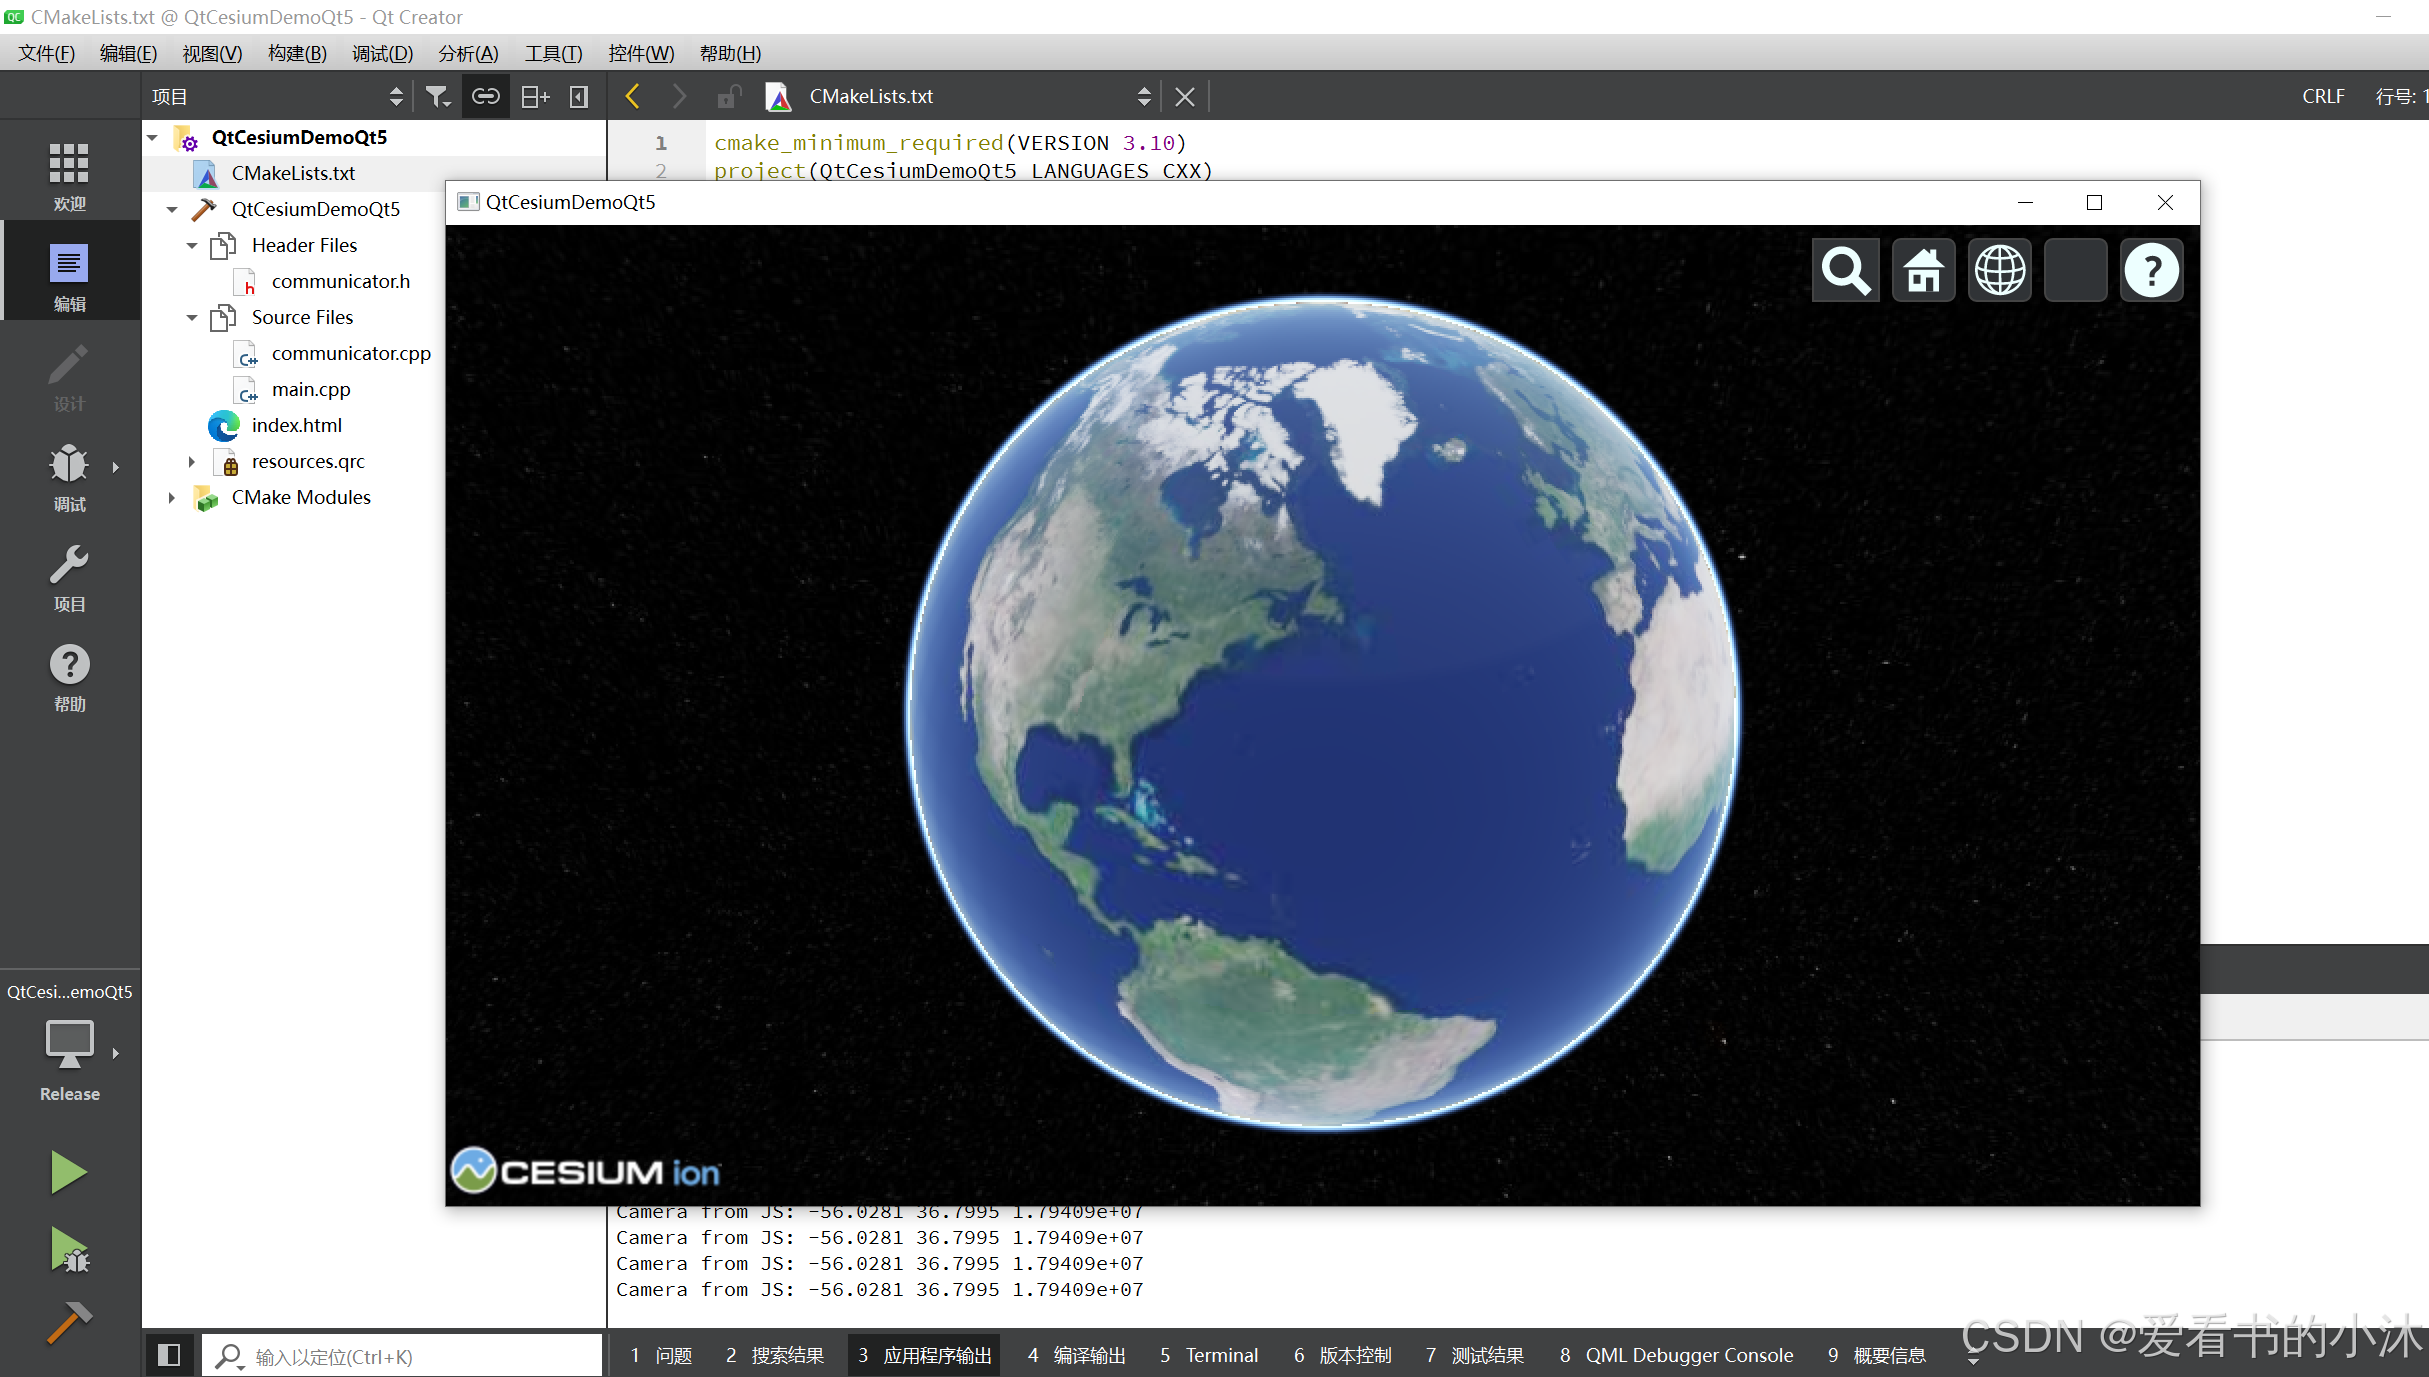Open the Cesium search geocoder button
The height and width of the screenshot is (1377, 2429).
click(1845, 270)
